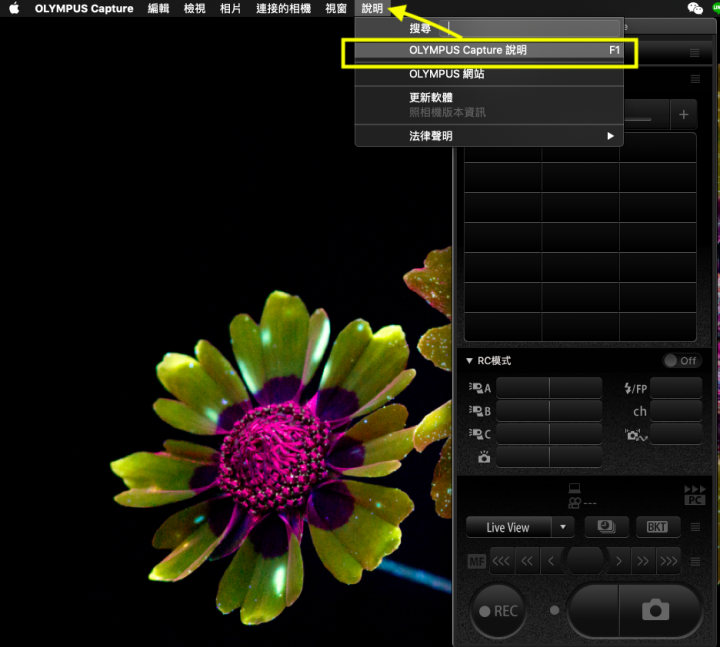The height and width of the screenshot is (647, 720).
Task: Click the camera shutter release button
Action: pyautogui.click(x=660, y=611)
